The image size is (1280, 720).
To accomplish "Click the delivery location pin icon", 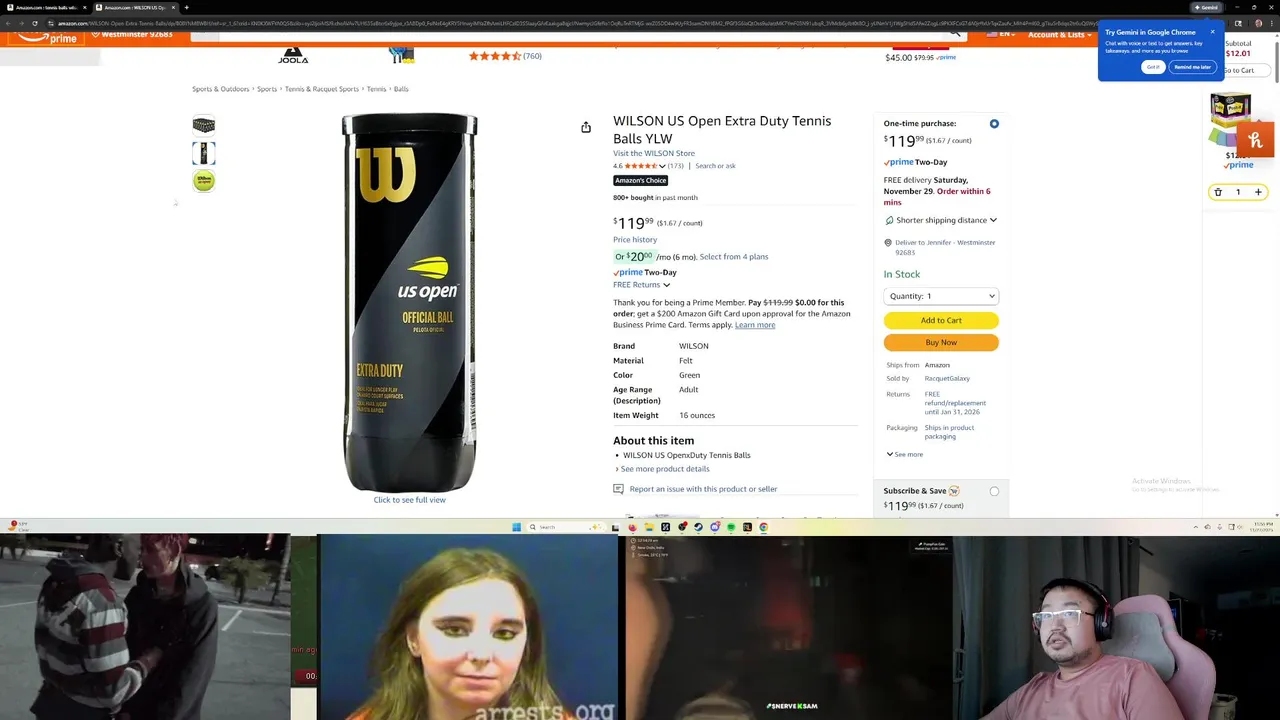I will 888,243.
